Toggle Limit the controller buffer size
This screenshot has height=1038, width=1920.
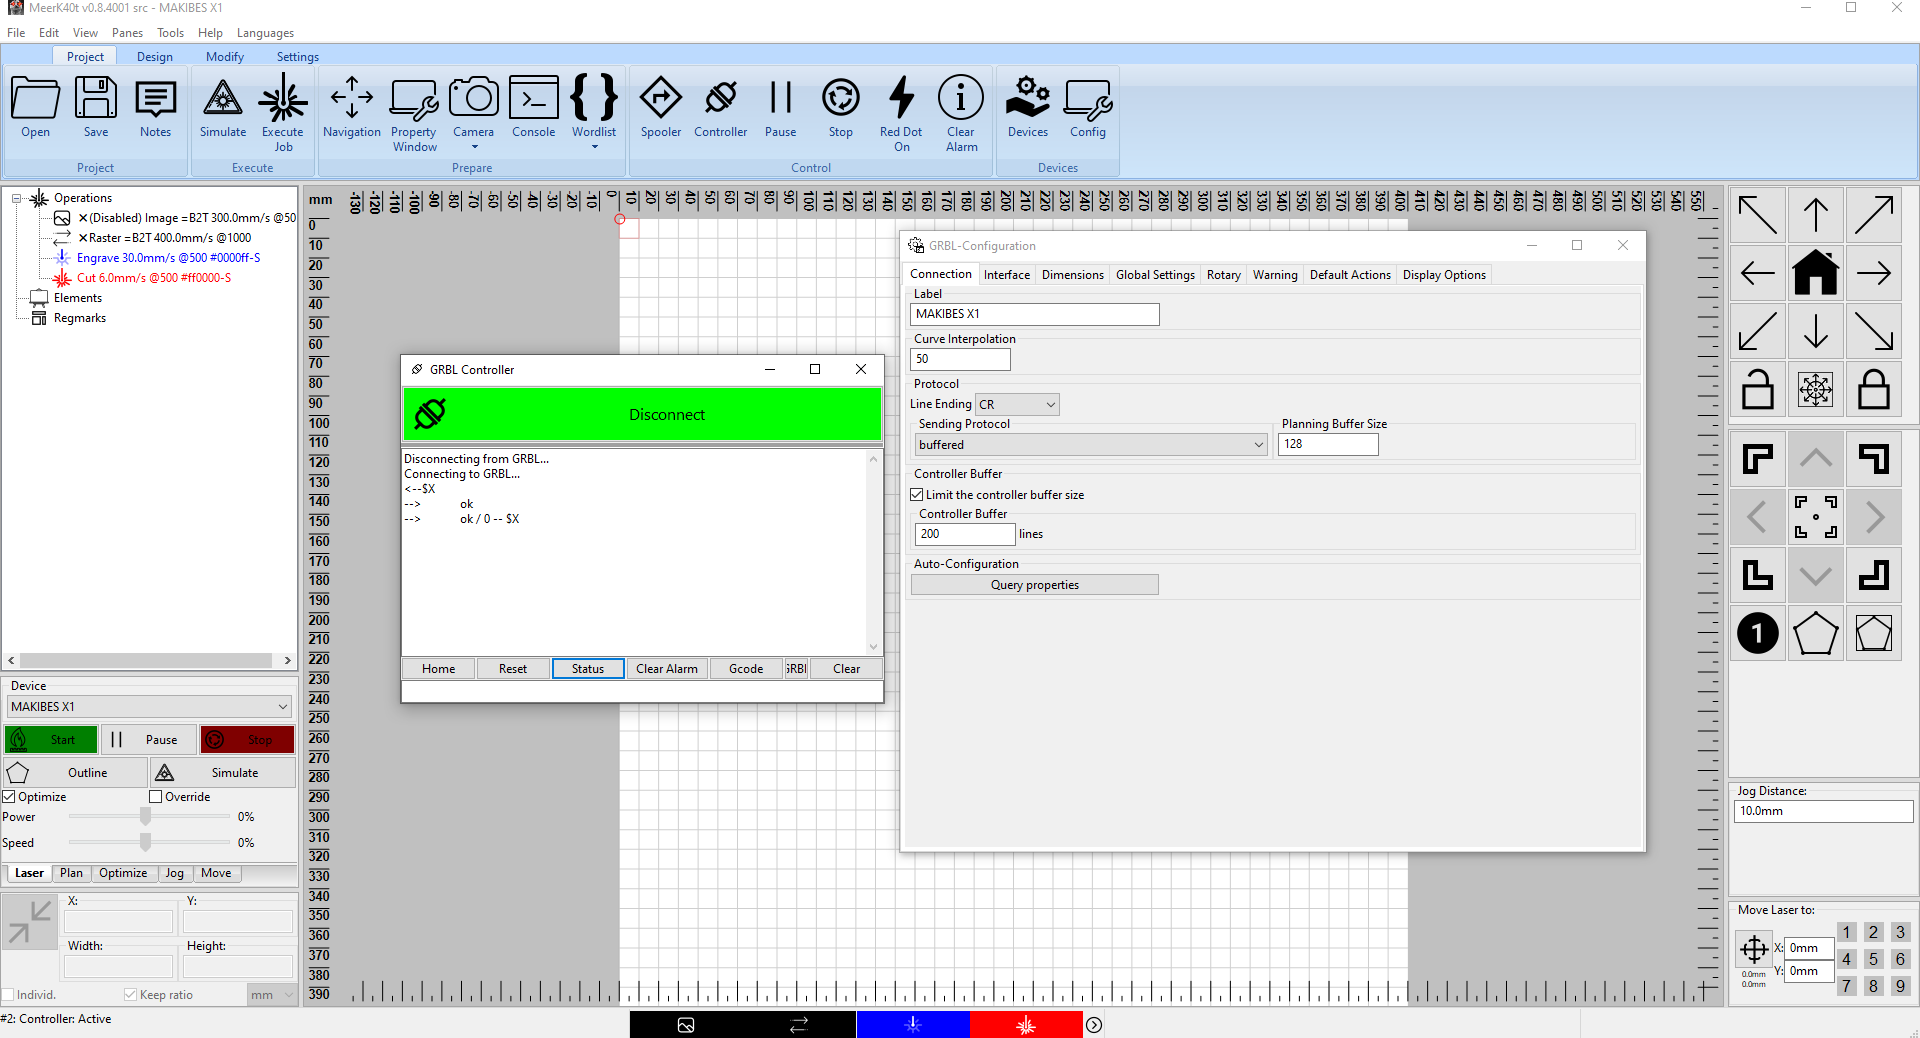[x=916, y=495]
